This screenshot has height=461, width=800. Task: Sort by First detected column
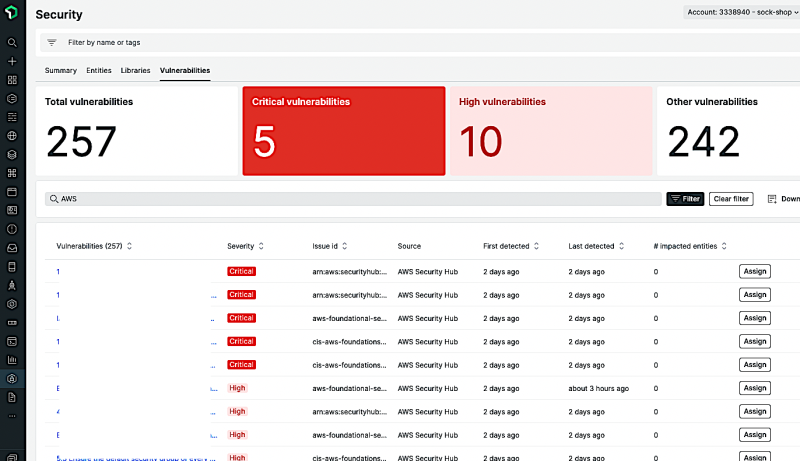point(537,246)
